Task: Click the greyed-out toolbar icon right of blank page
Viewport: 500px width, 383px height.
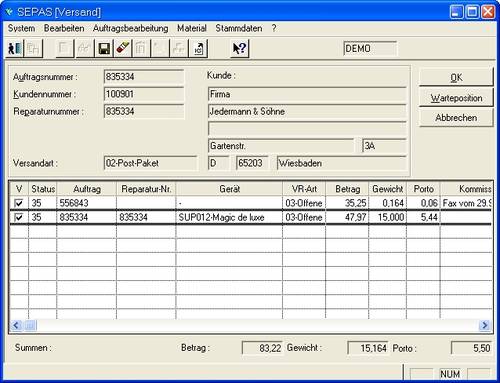Action: (x=85, y=49)
